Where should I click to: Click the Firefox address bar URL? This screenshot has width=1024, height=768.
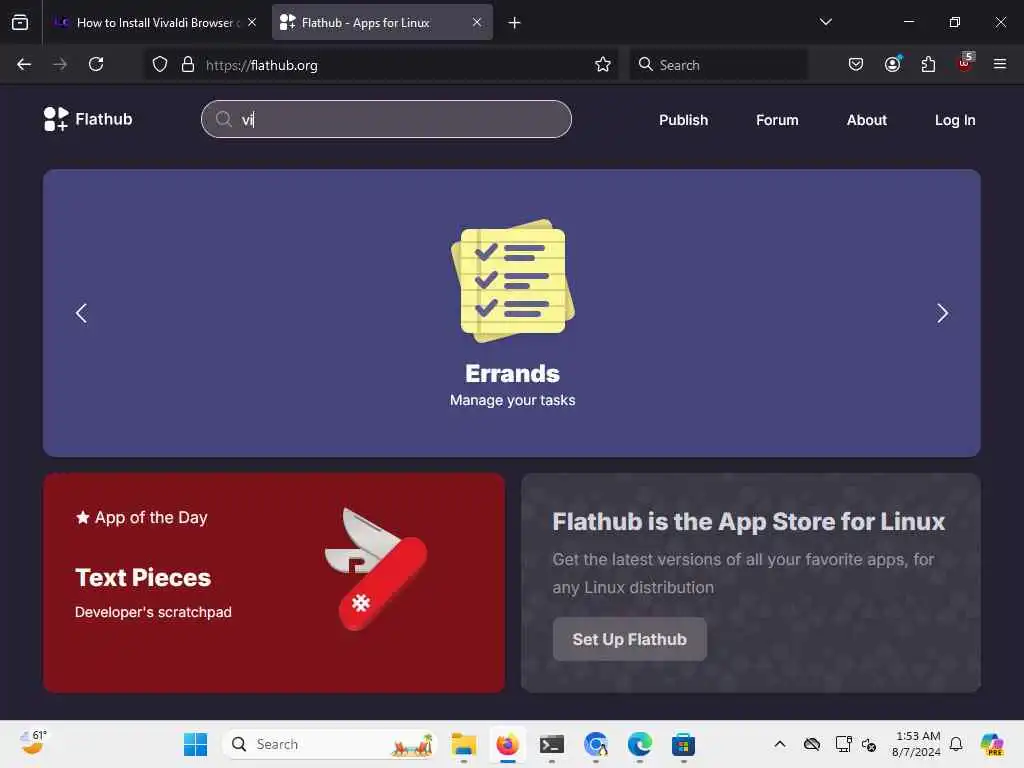261,65
